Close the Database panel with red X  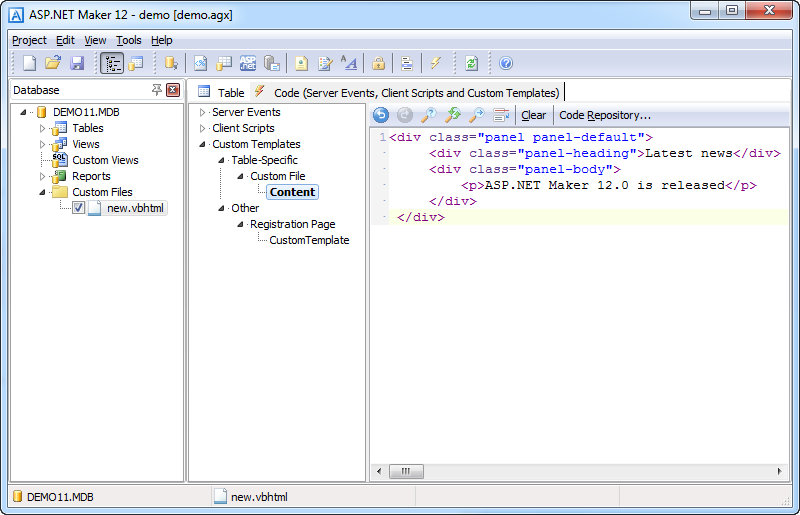(x=173, y=90)
